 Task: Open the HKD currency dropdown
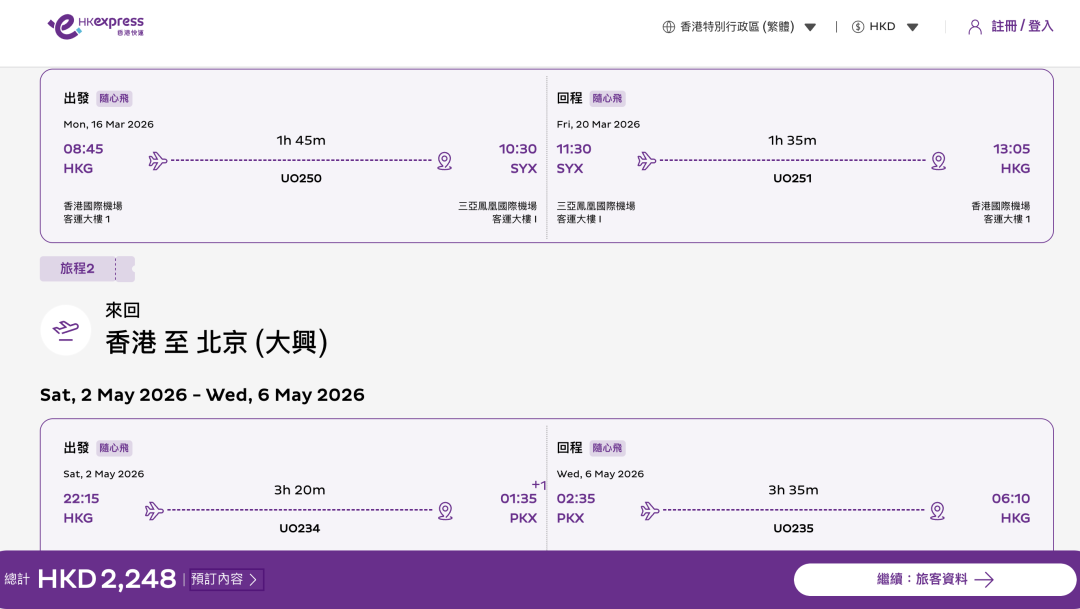coord(885,27)
